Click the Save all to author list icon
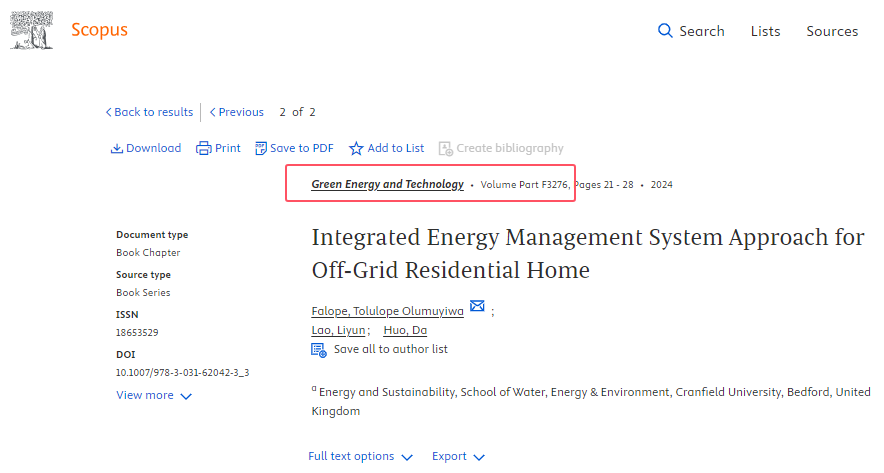Image resolution: width=884 pixels, height=473 pixels. [319, 350]
